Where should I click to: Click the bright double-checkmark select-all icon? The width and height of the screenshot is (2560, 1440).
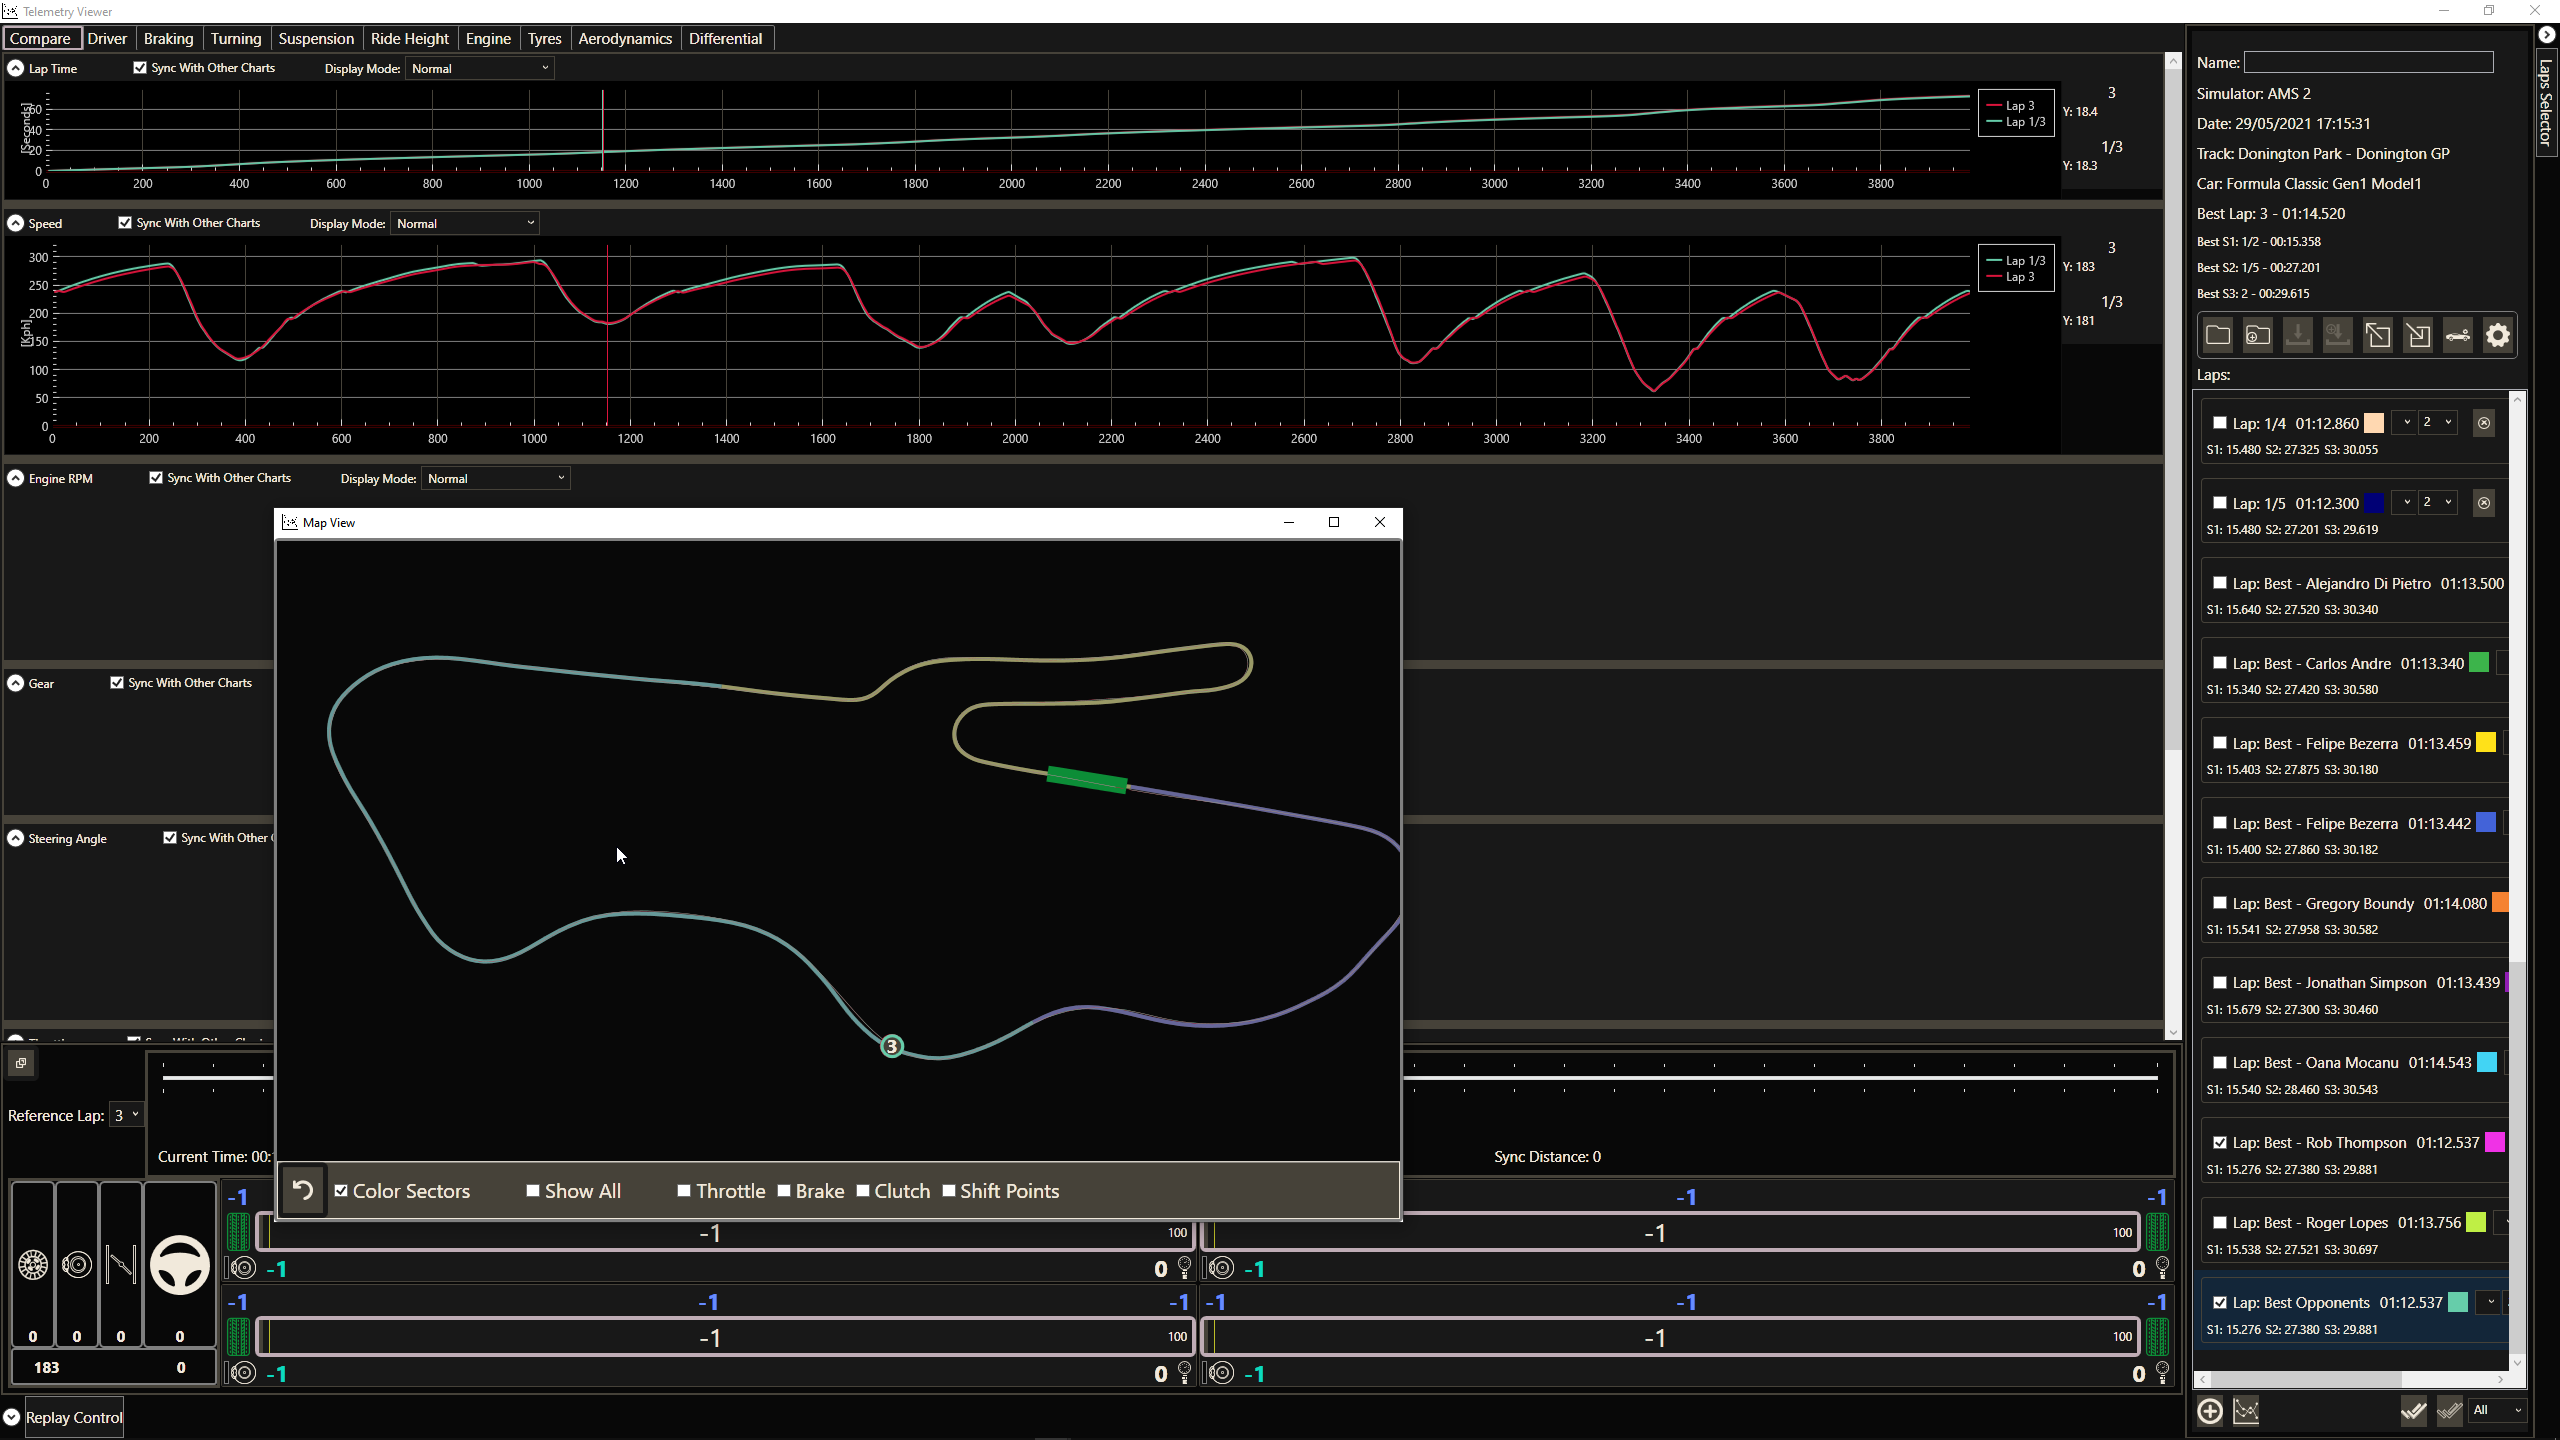pyautogui.click(x=2414, y=1411)
